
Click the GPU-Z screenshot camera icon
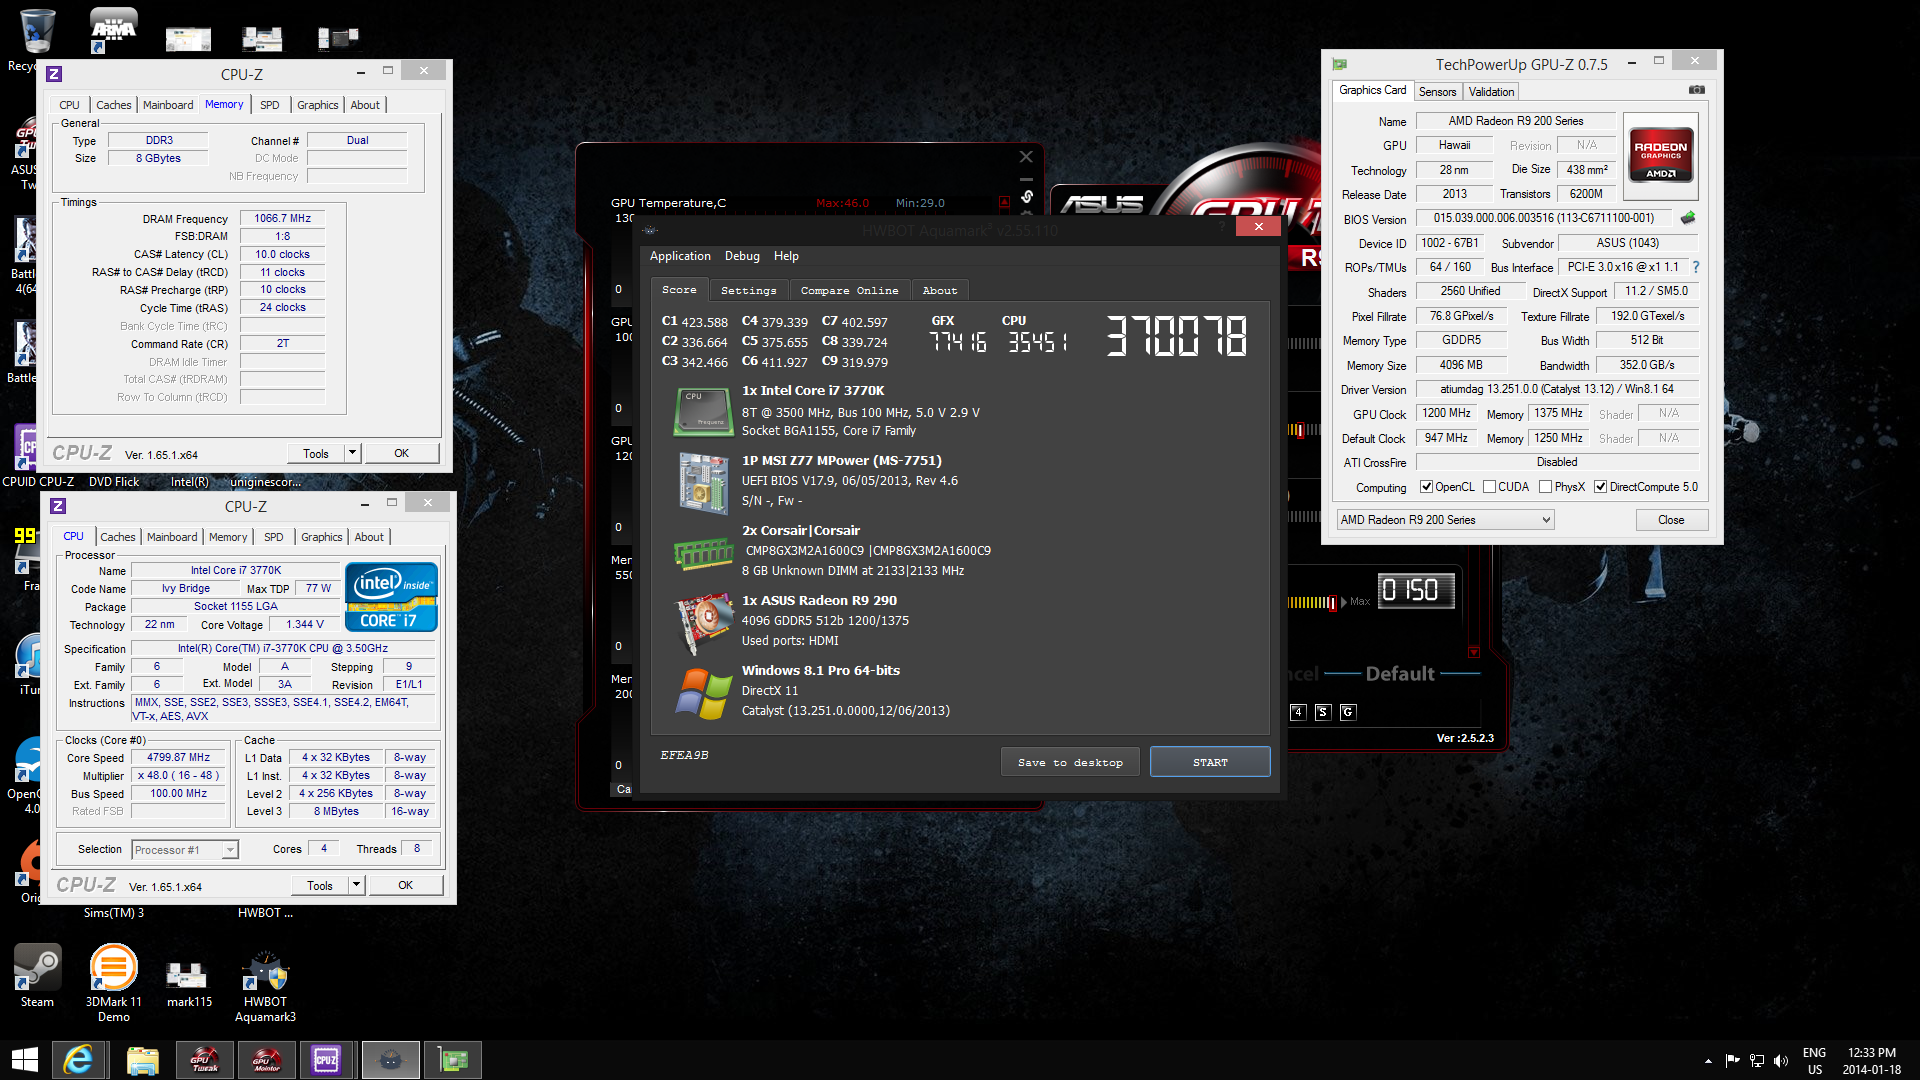tap(1697, 90)
